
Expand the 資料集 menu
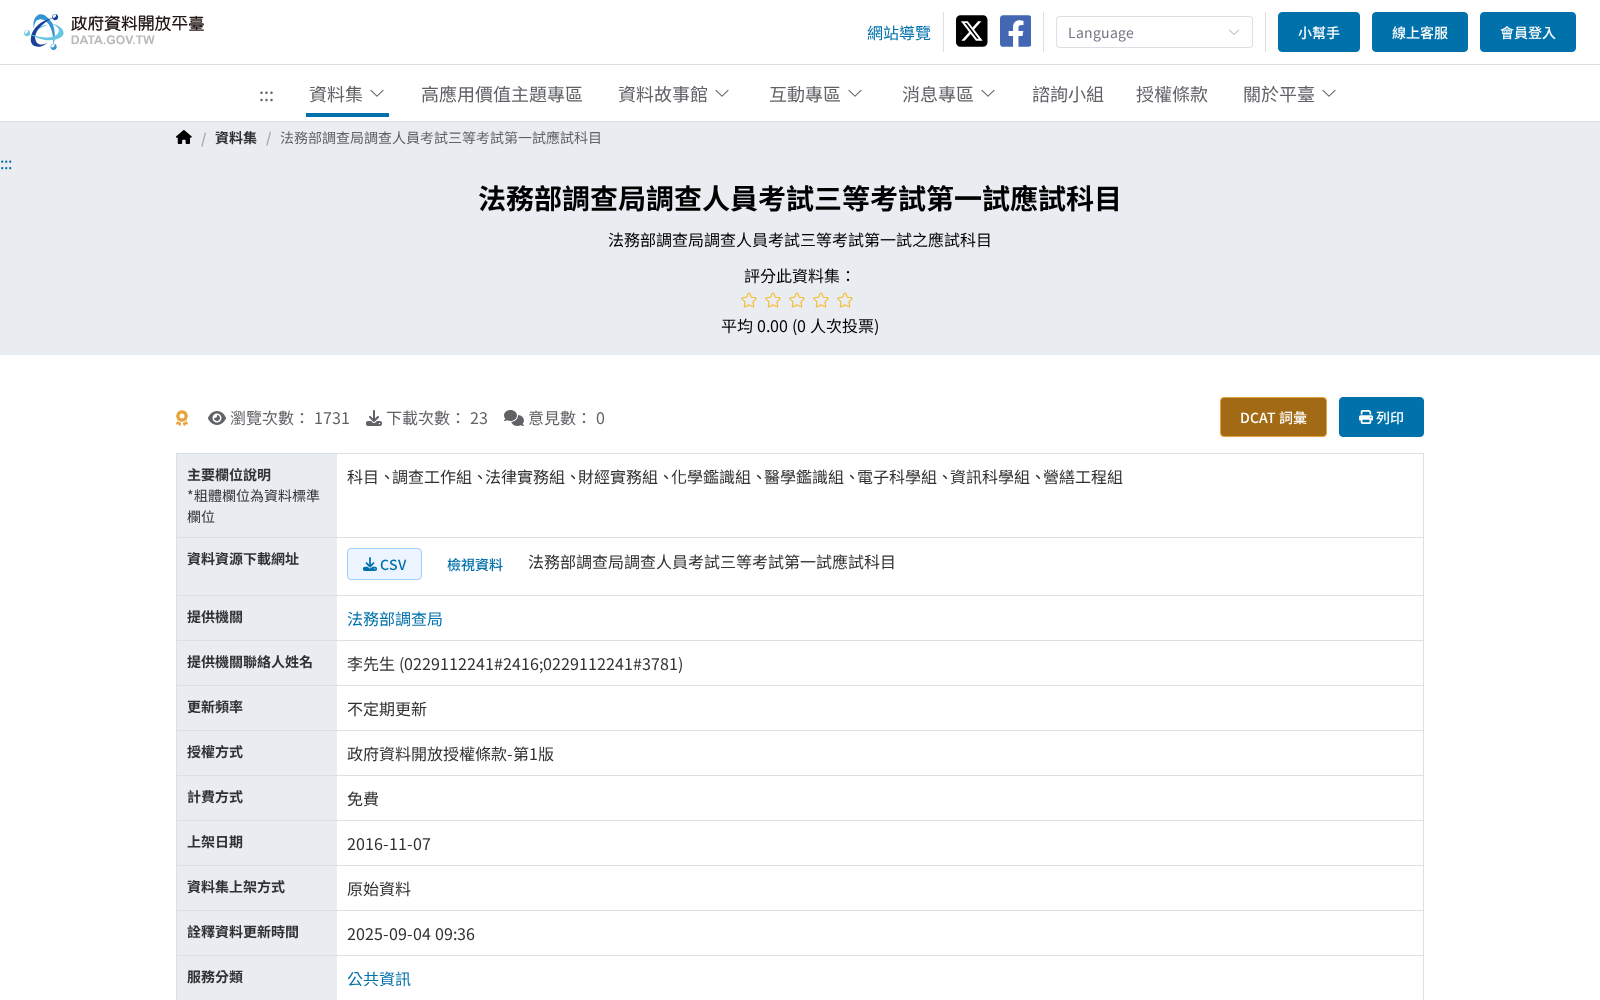[347, 94]
